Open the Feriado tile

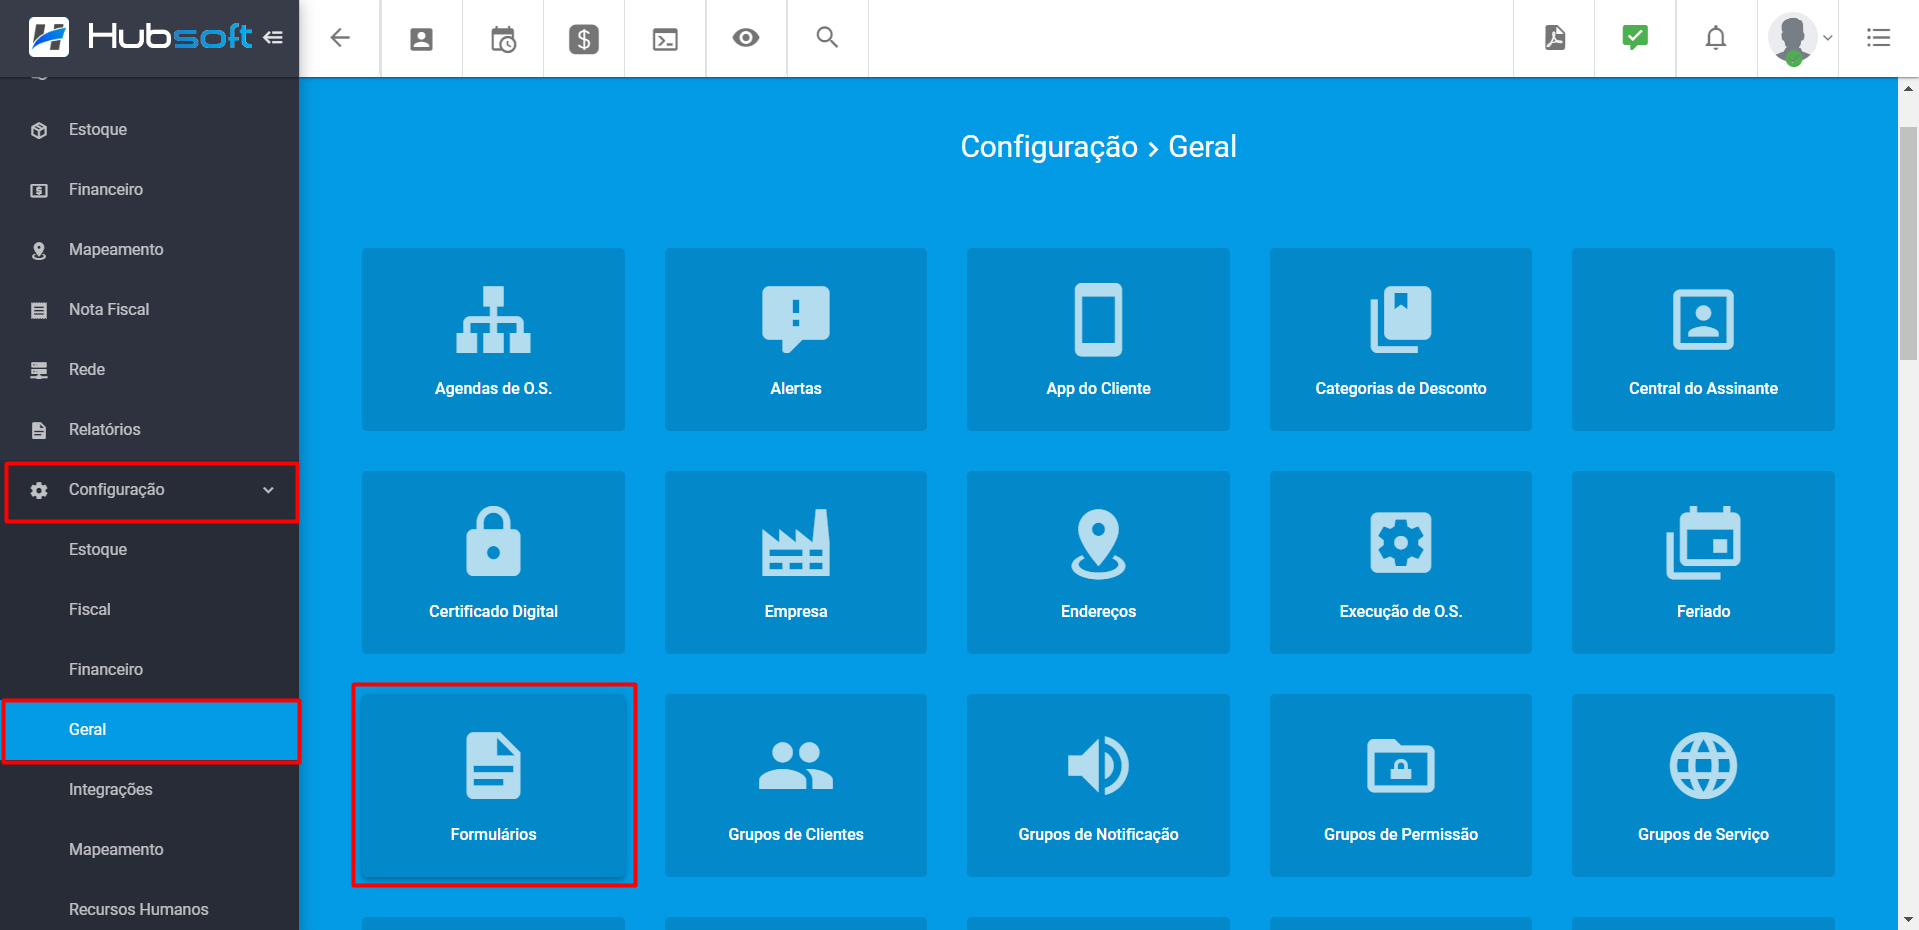(x=1703, y=562)
